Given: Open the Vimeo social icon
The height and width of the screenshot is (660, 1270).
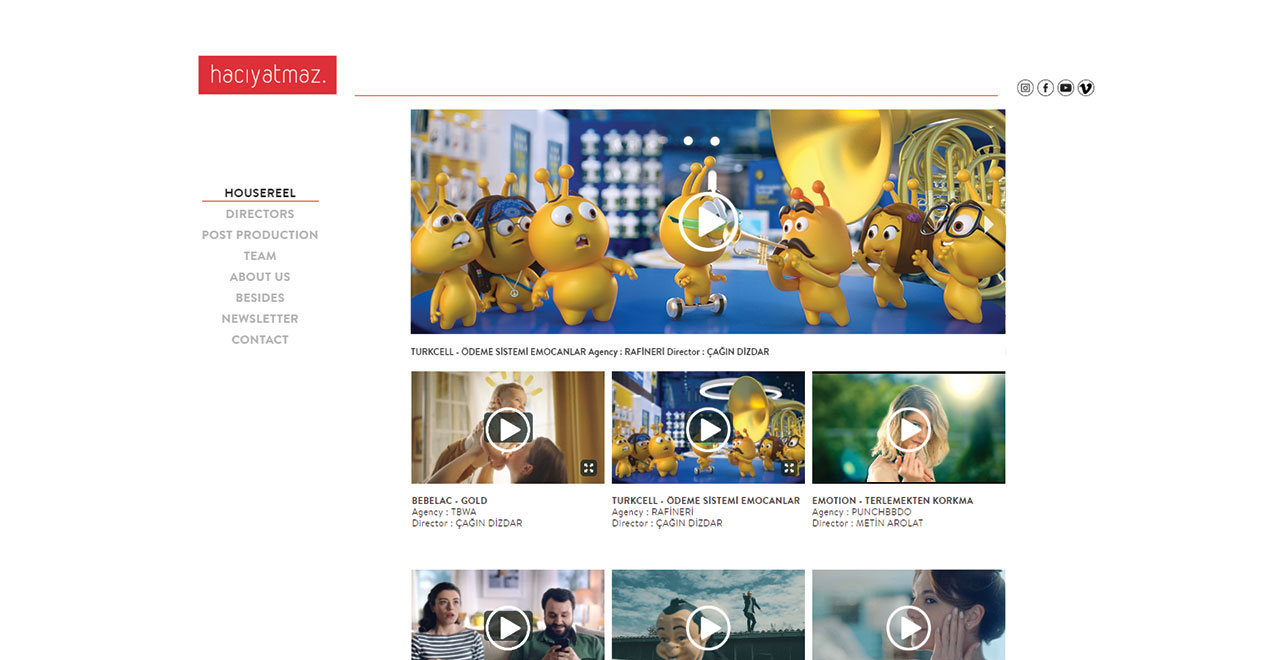Looking at the screenshot, I should tap(1086, 88).
